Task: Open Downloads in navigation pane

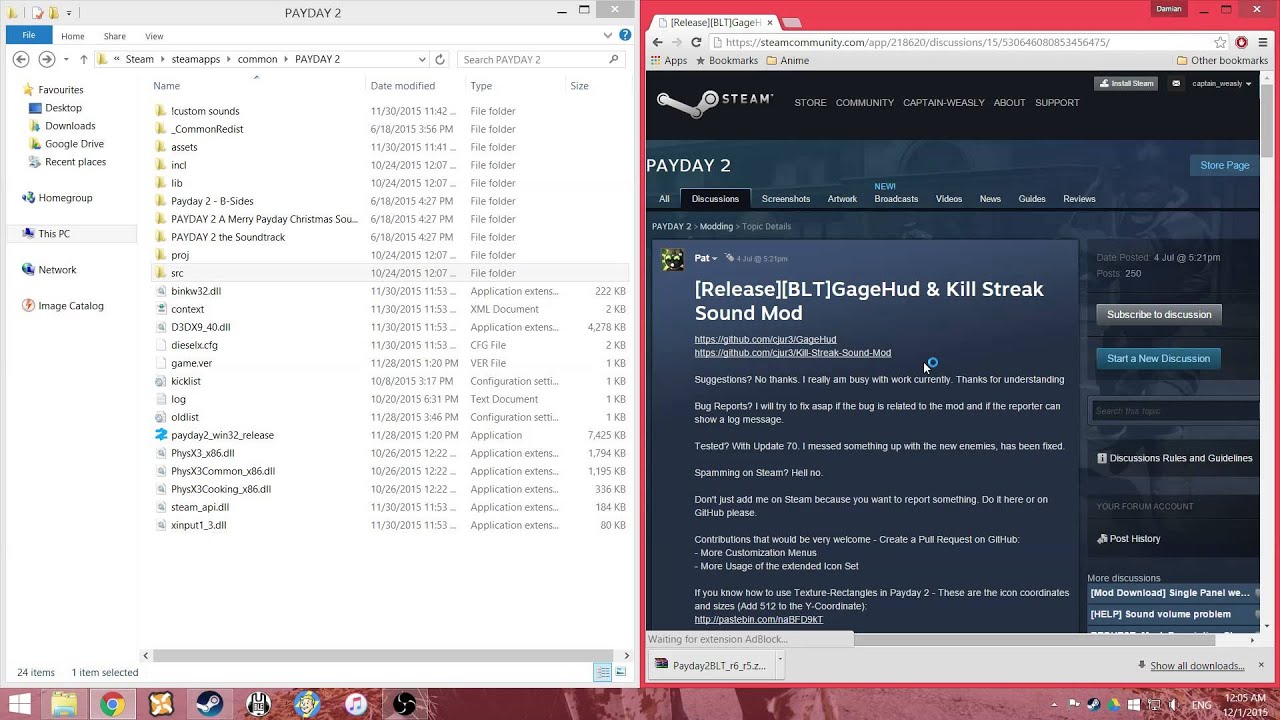Action: [x=70, y=126]
